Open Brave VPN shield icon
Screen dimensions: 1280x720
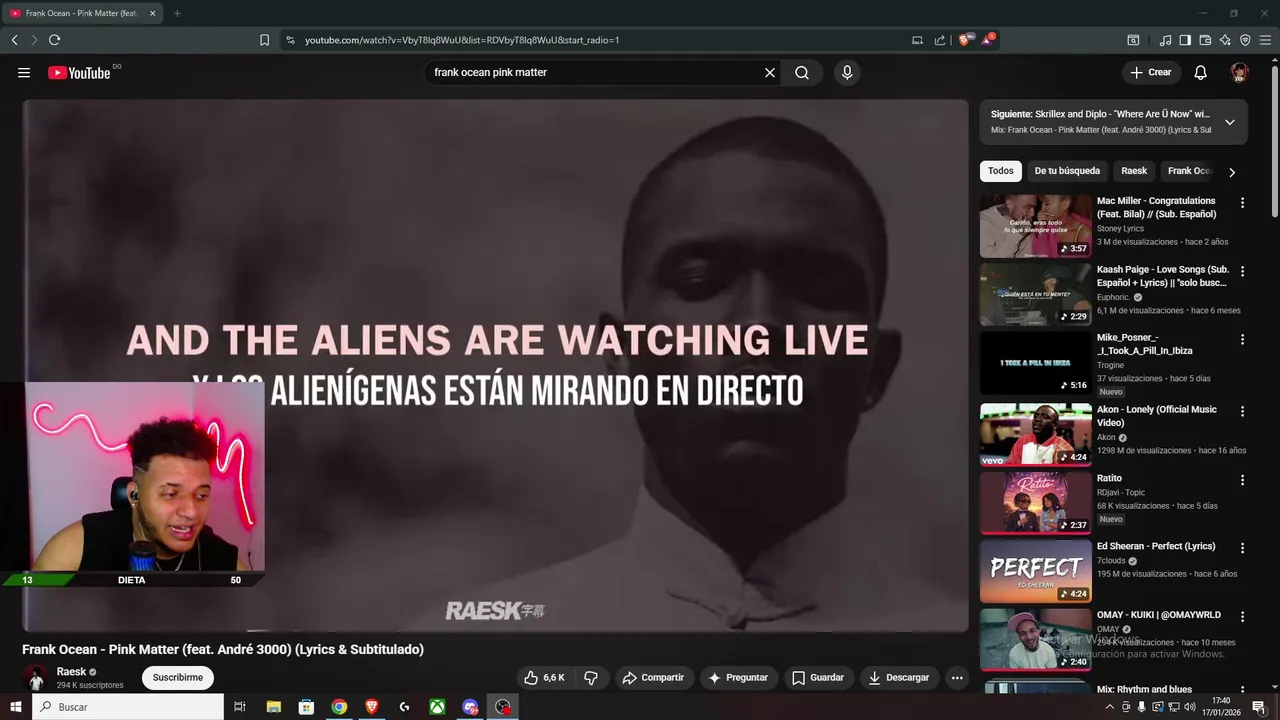coord(1245,40)
